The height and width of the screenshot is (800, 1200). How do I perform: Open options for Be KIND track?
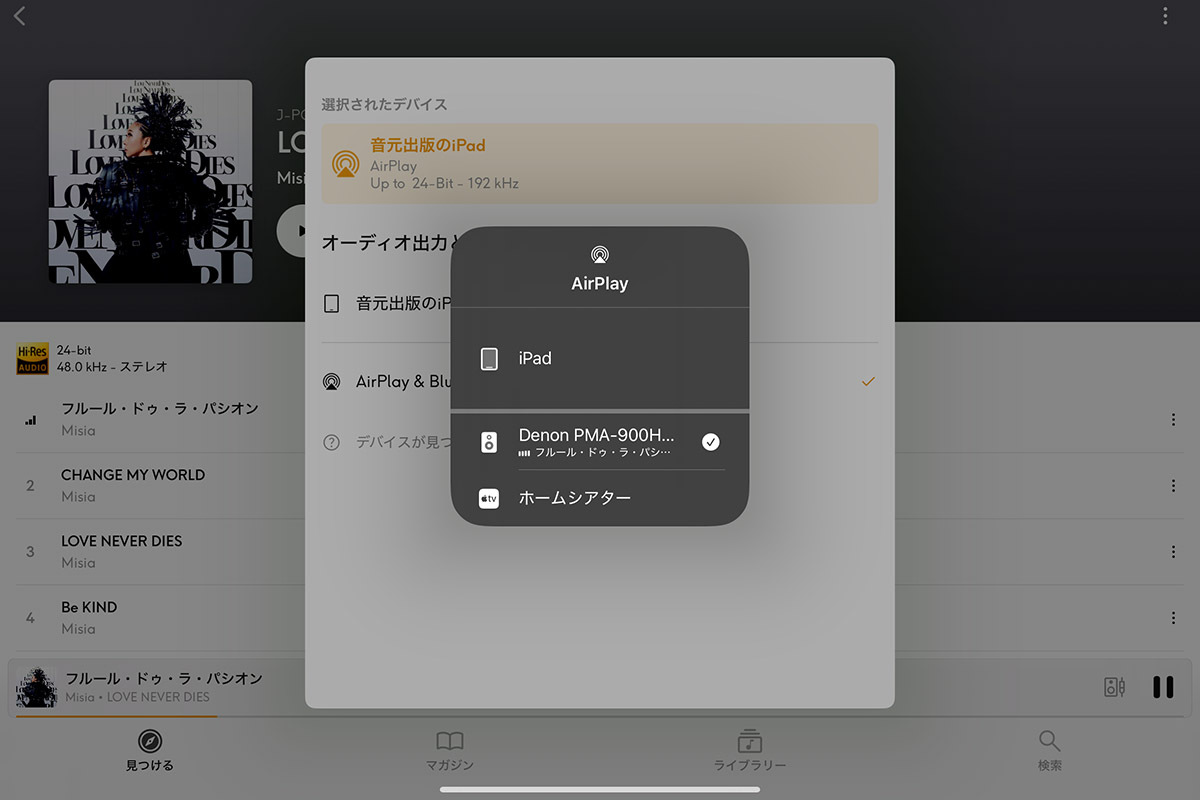(x=1173, y=618)
